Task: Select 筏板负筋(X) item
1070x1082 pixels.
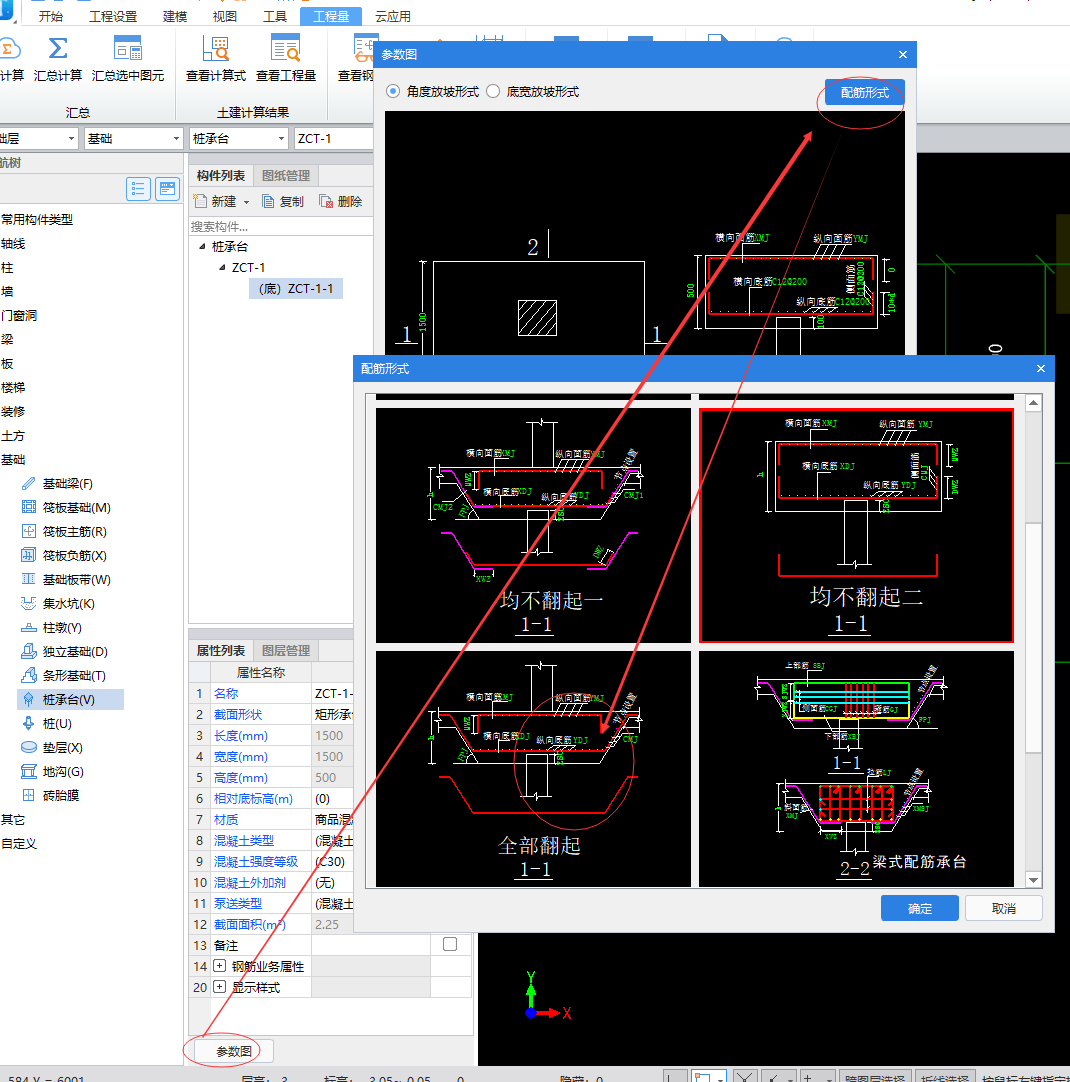Action: (75, 555)
